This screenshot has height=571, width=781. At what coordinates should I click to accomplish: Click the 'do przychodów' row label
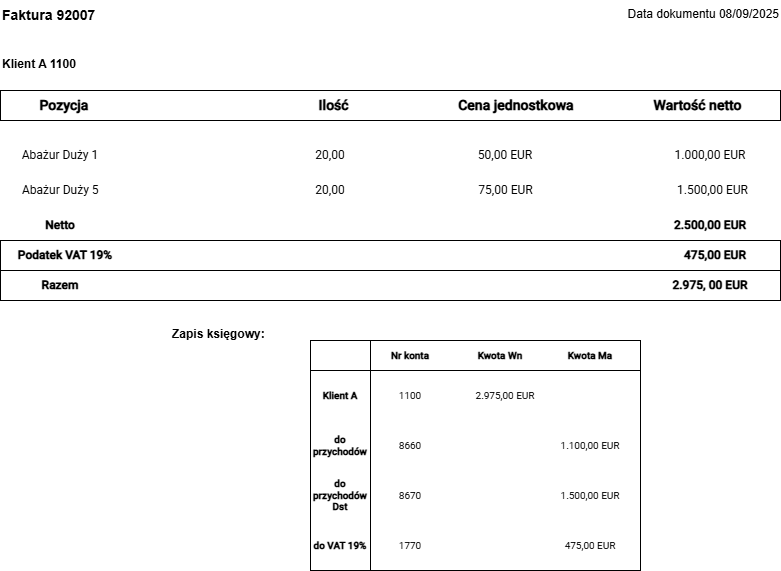pos(340,446)
